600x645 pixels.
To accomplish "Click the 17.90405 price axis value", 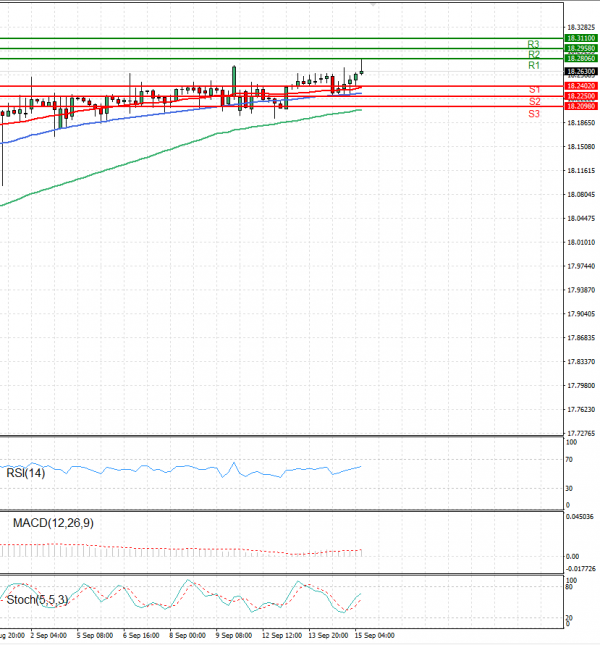I will (581, 314).
